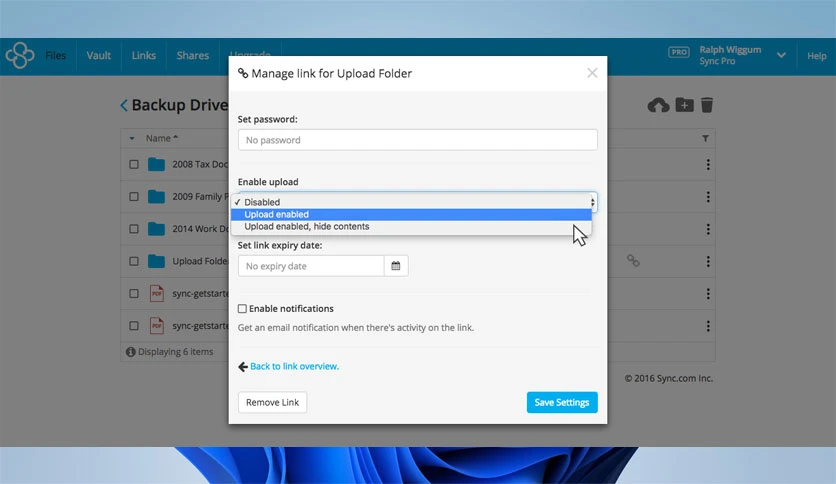Tick the Upload Folder checkbox

134,261
